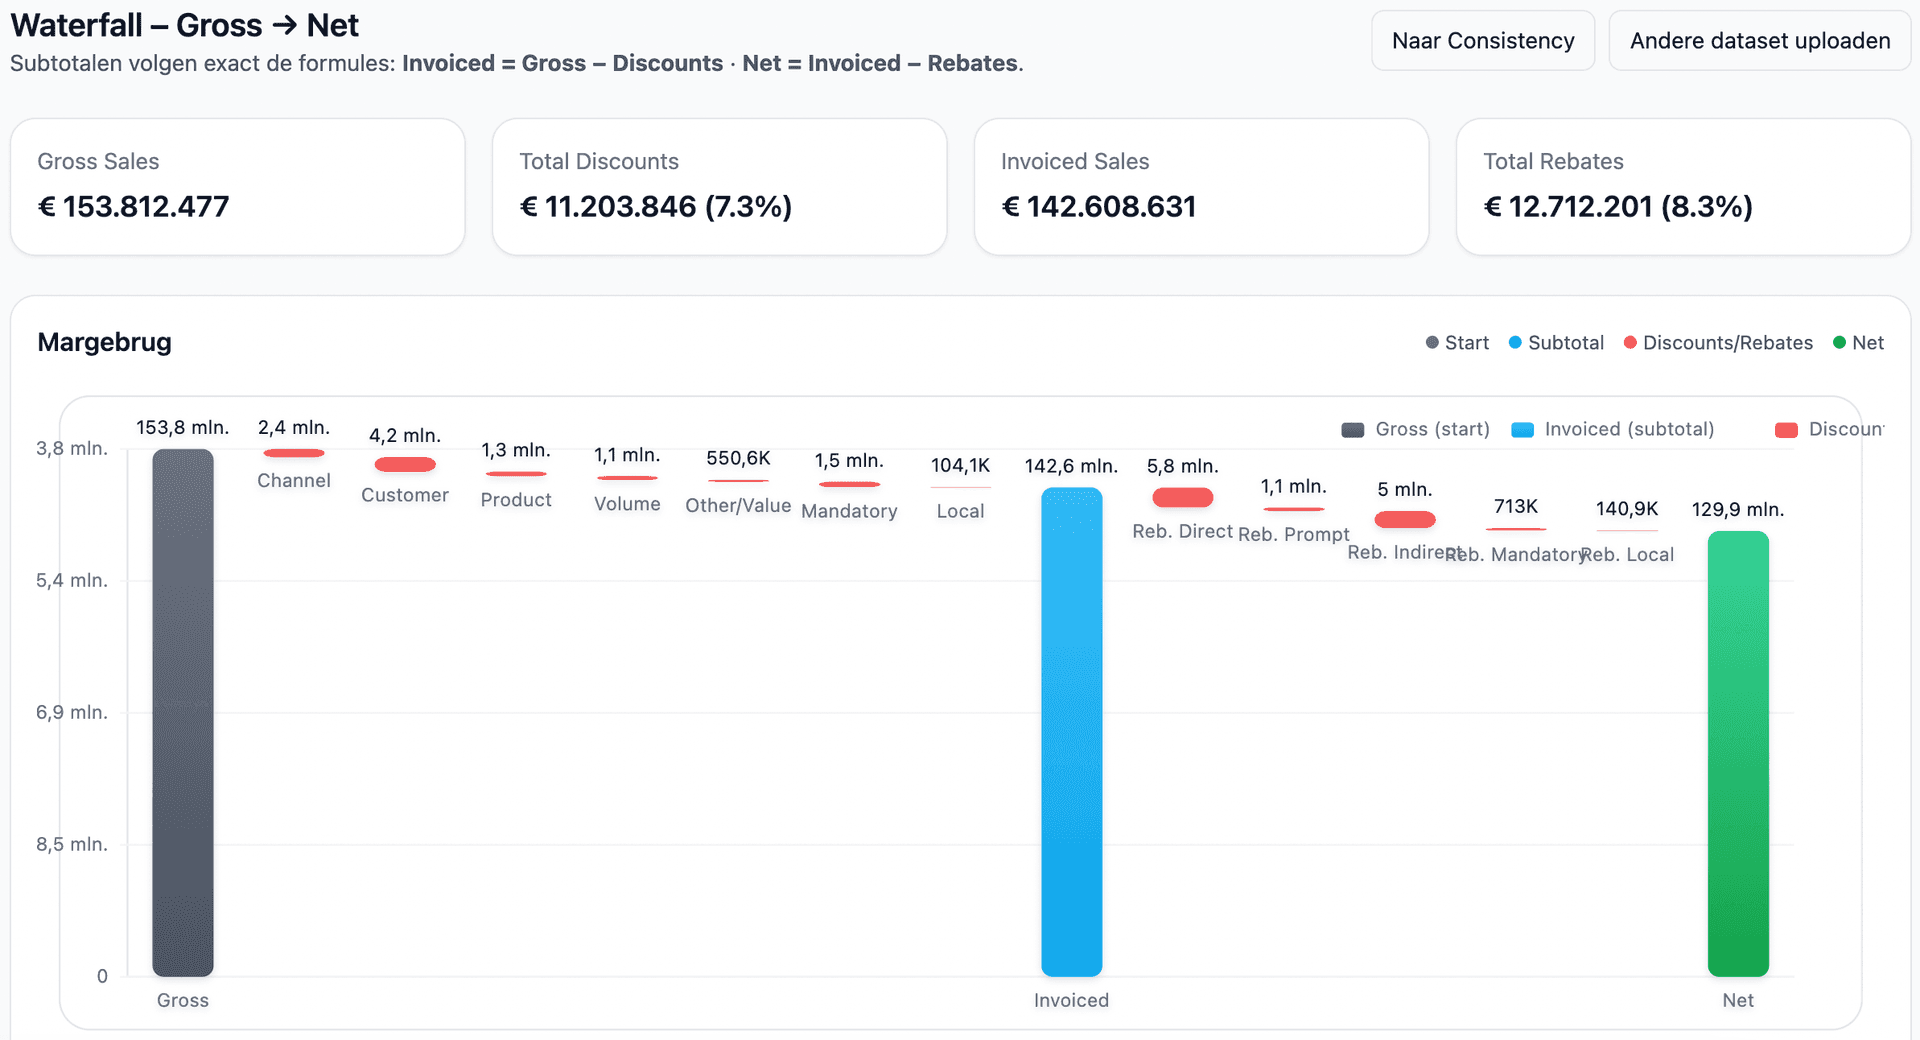1920x1040 pixels.
Task: Click the red Discounts legend swatch
Action: point(1788,430)
